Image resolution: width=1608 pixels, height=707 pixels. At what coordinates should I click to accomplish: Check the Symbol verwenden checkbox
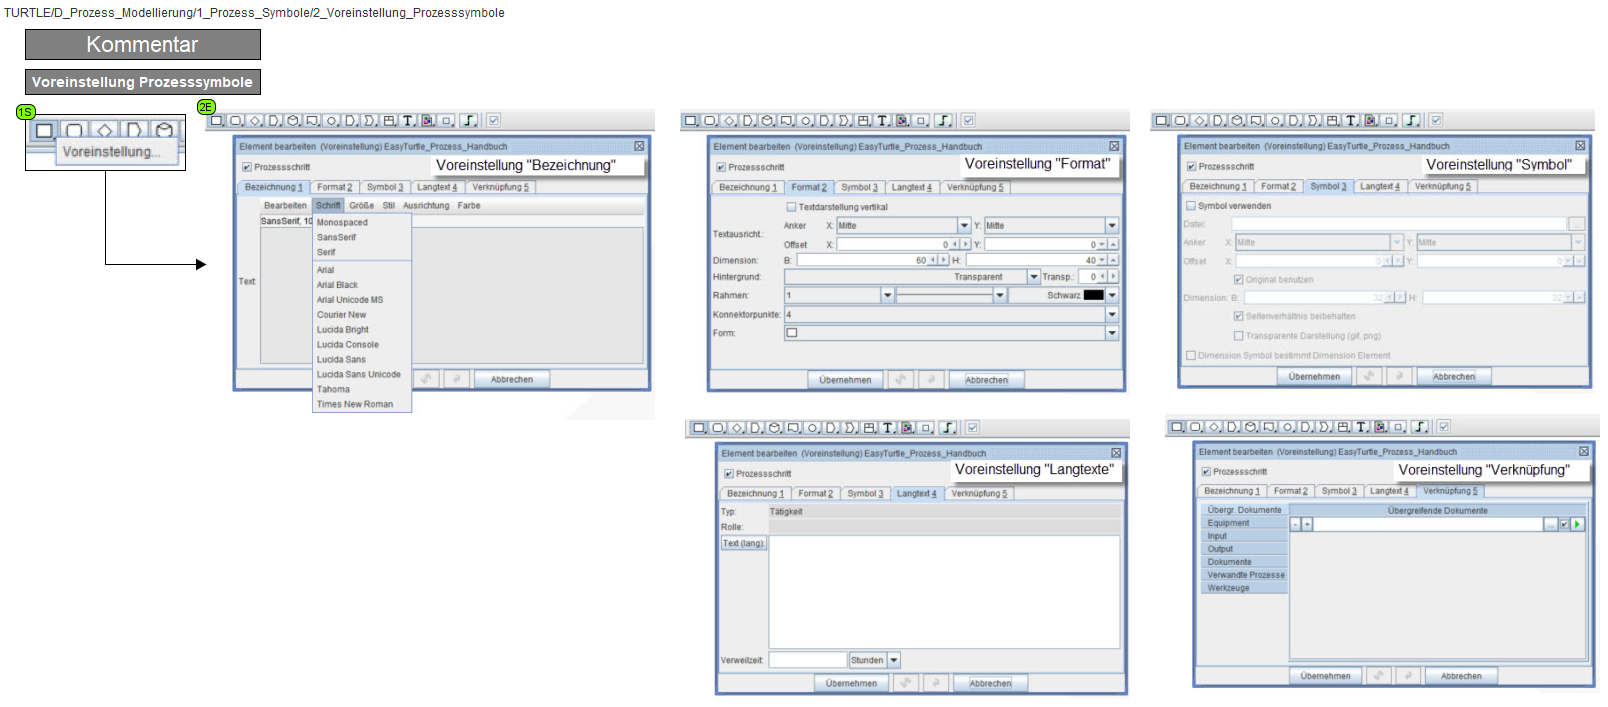(x=1191, y=206)
